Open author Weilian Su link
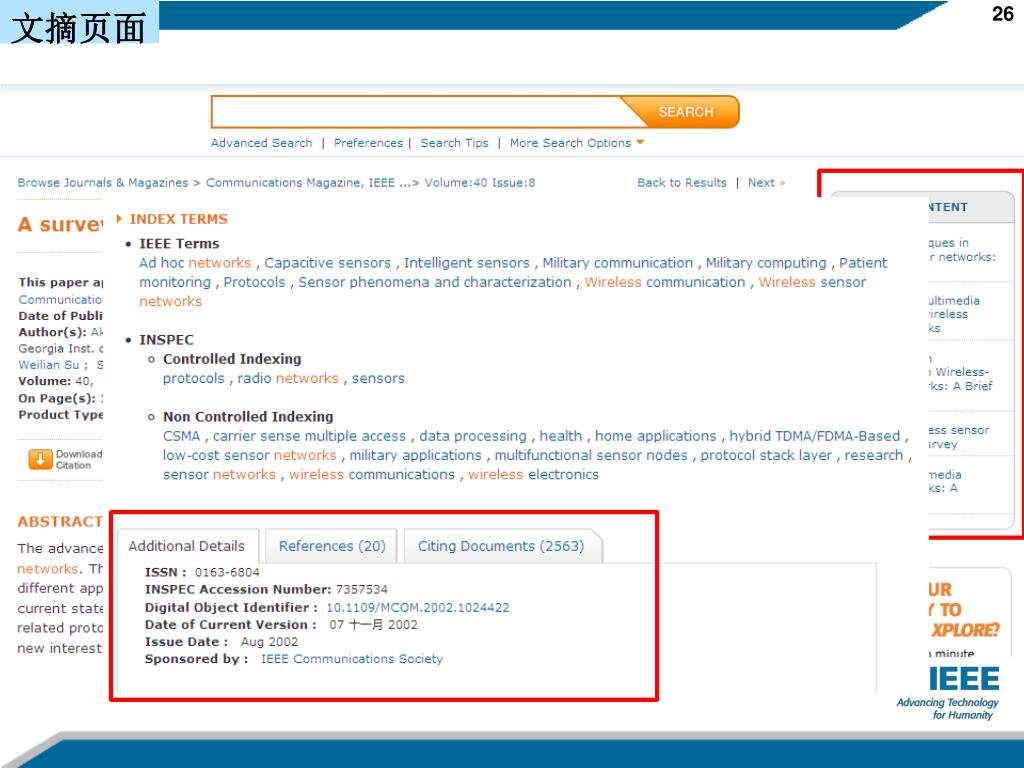Image resolution: width=1024 pixels, height=768 pixels. (48, 365)
